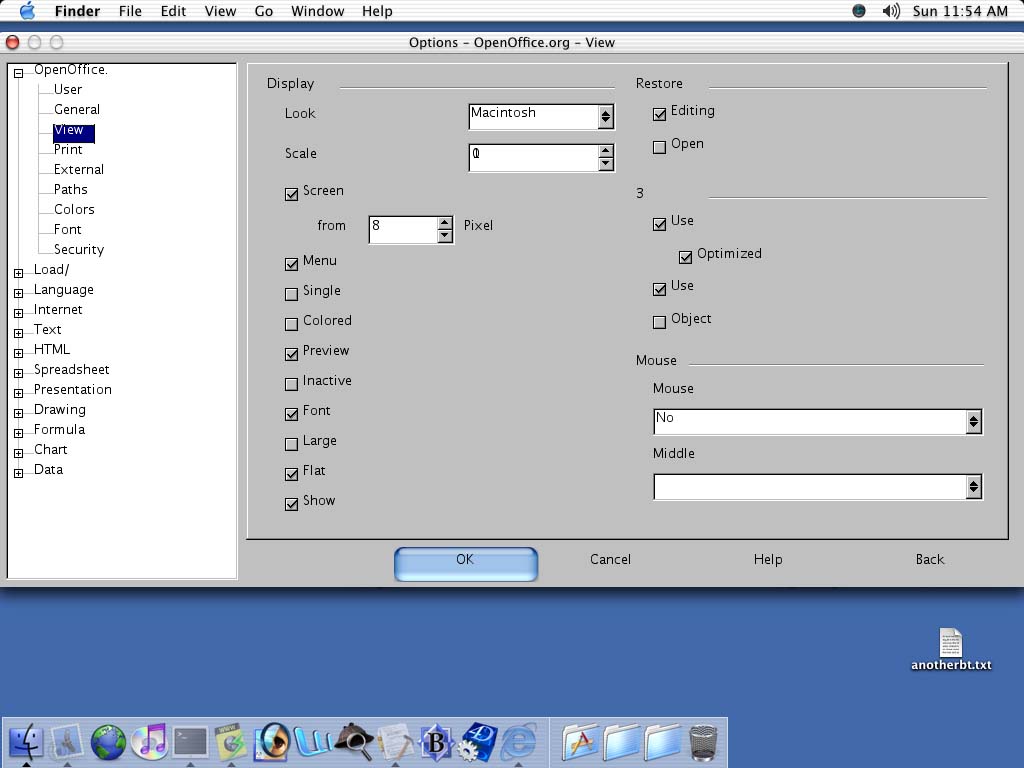This screenshot has width=1024, height=768.
Task: Launch iTunes from the dock
Action: pyautogui.click(x=150, y=742)
